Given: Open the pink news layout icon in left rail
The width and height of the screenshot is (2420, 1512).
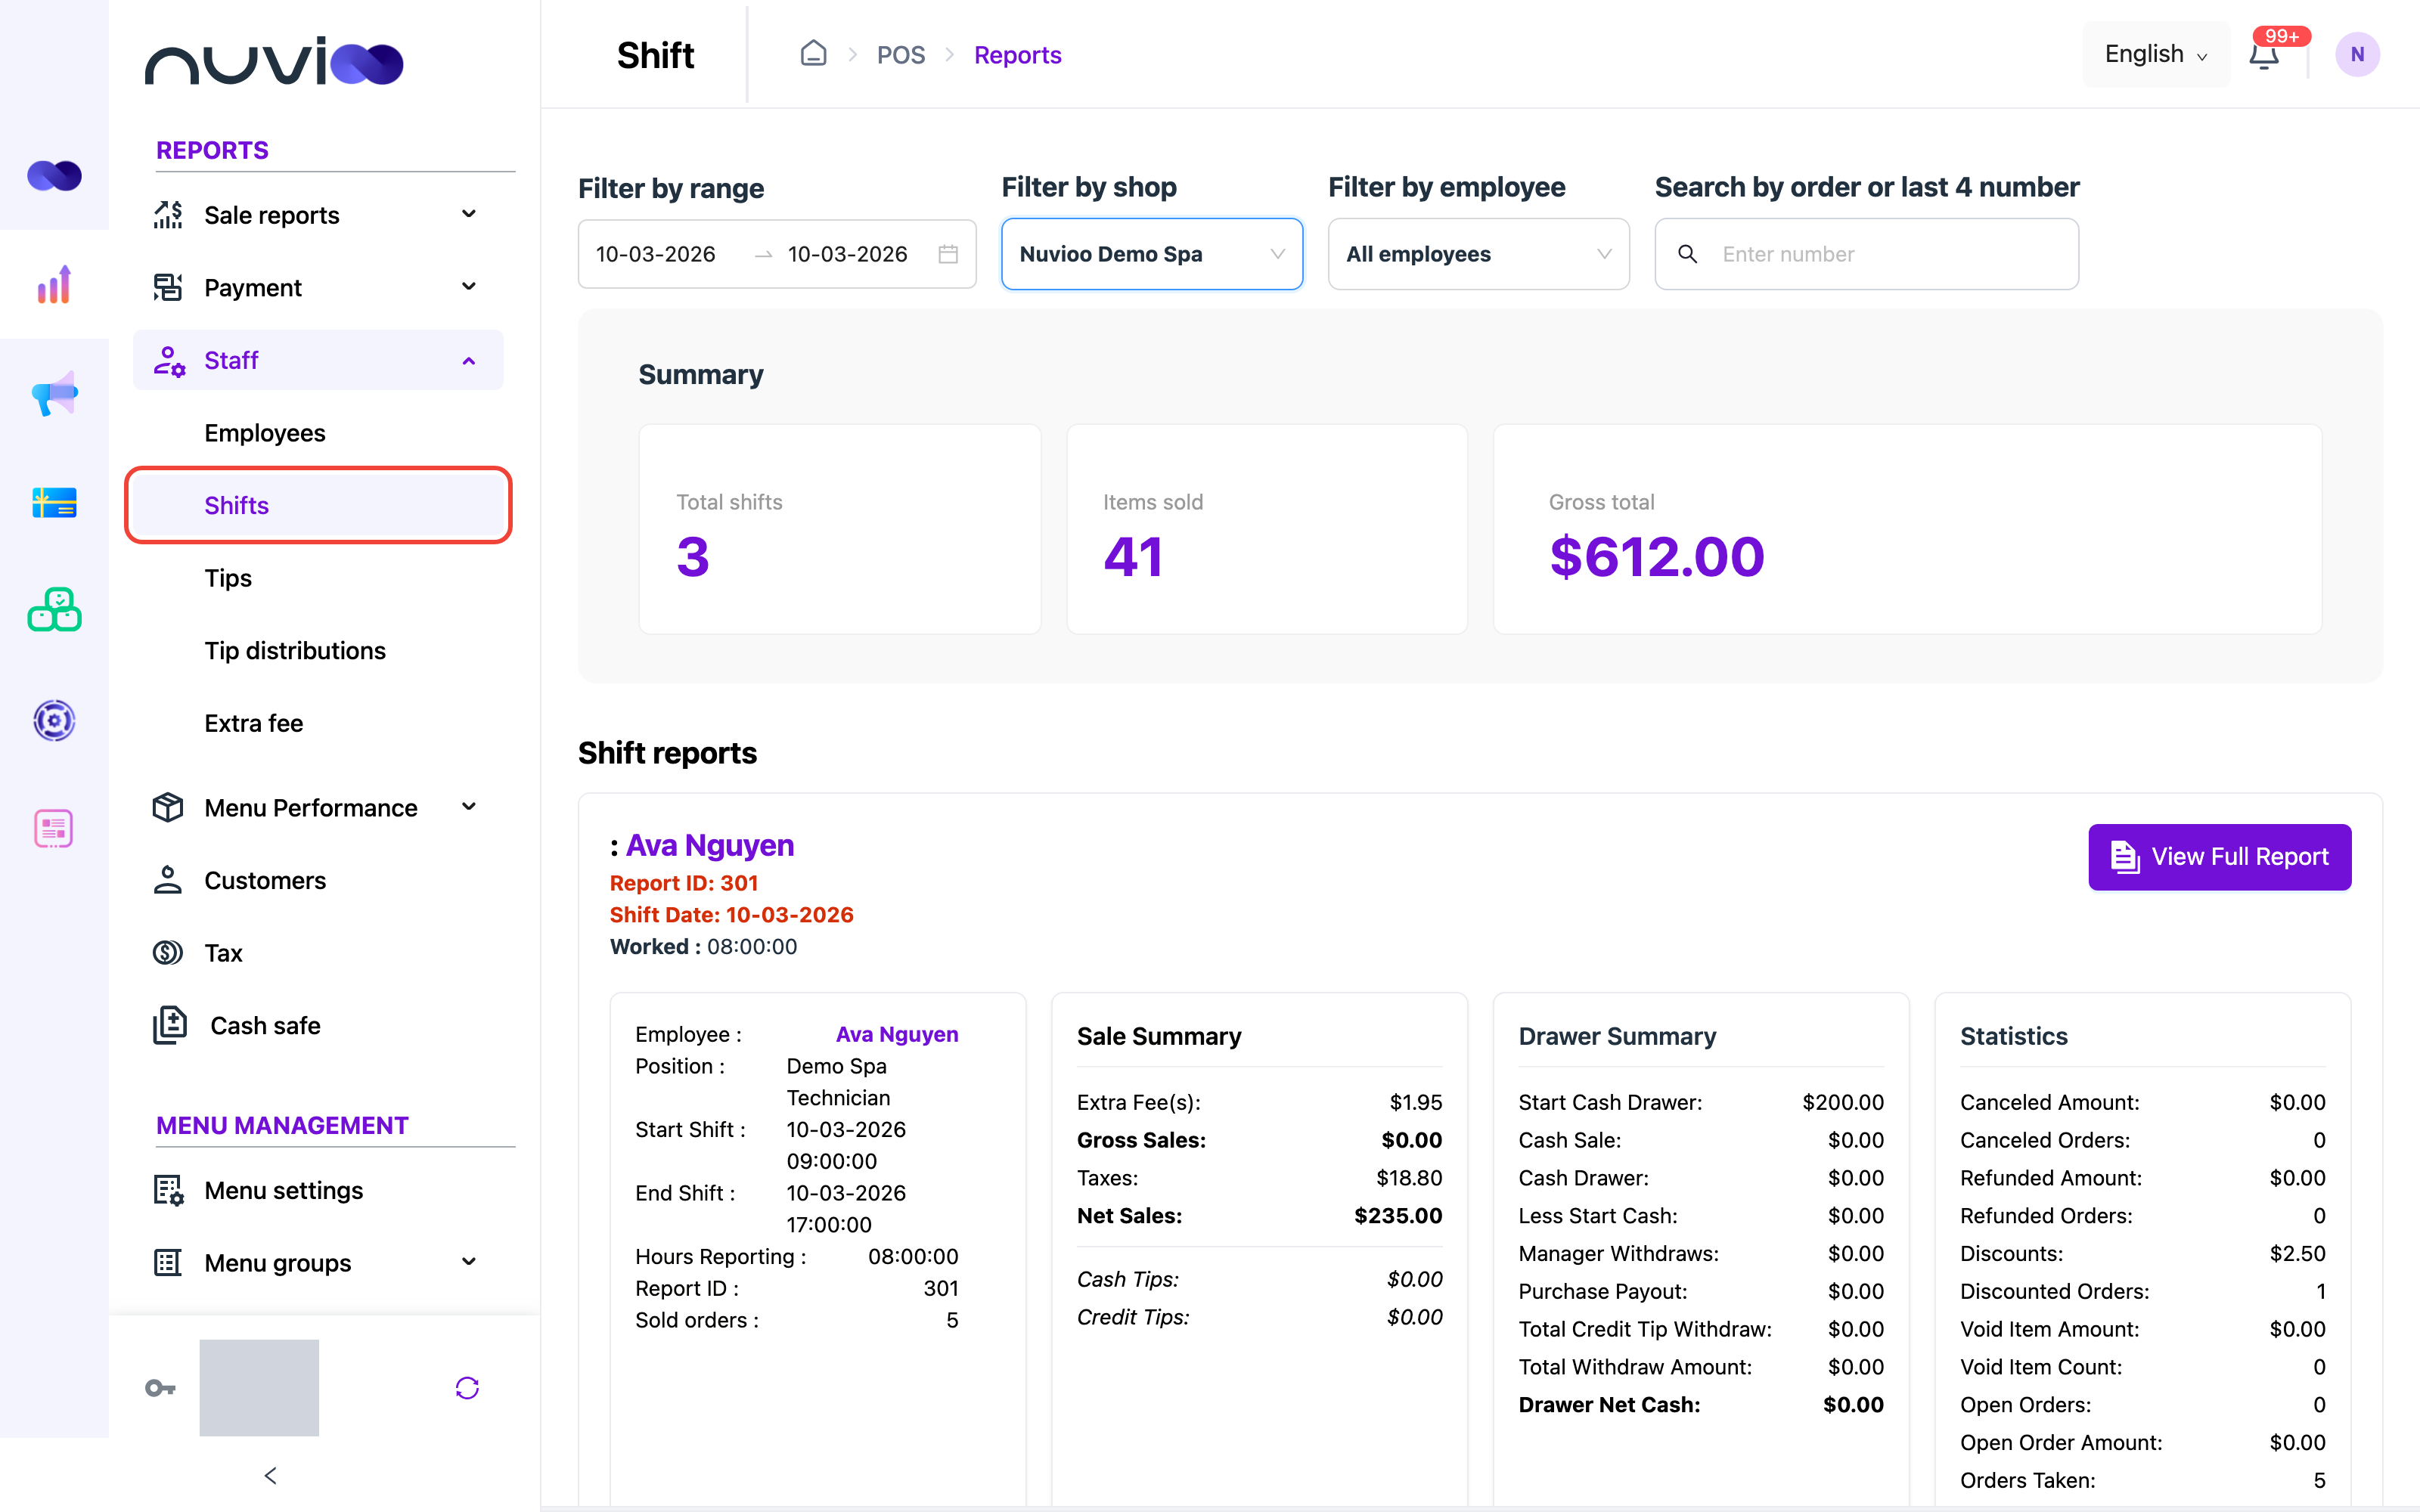Looking at the screenshot, I should point(54,828).
